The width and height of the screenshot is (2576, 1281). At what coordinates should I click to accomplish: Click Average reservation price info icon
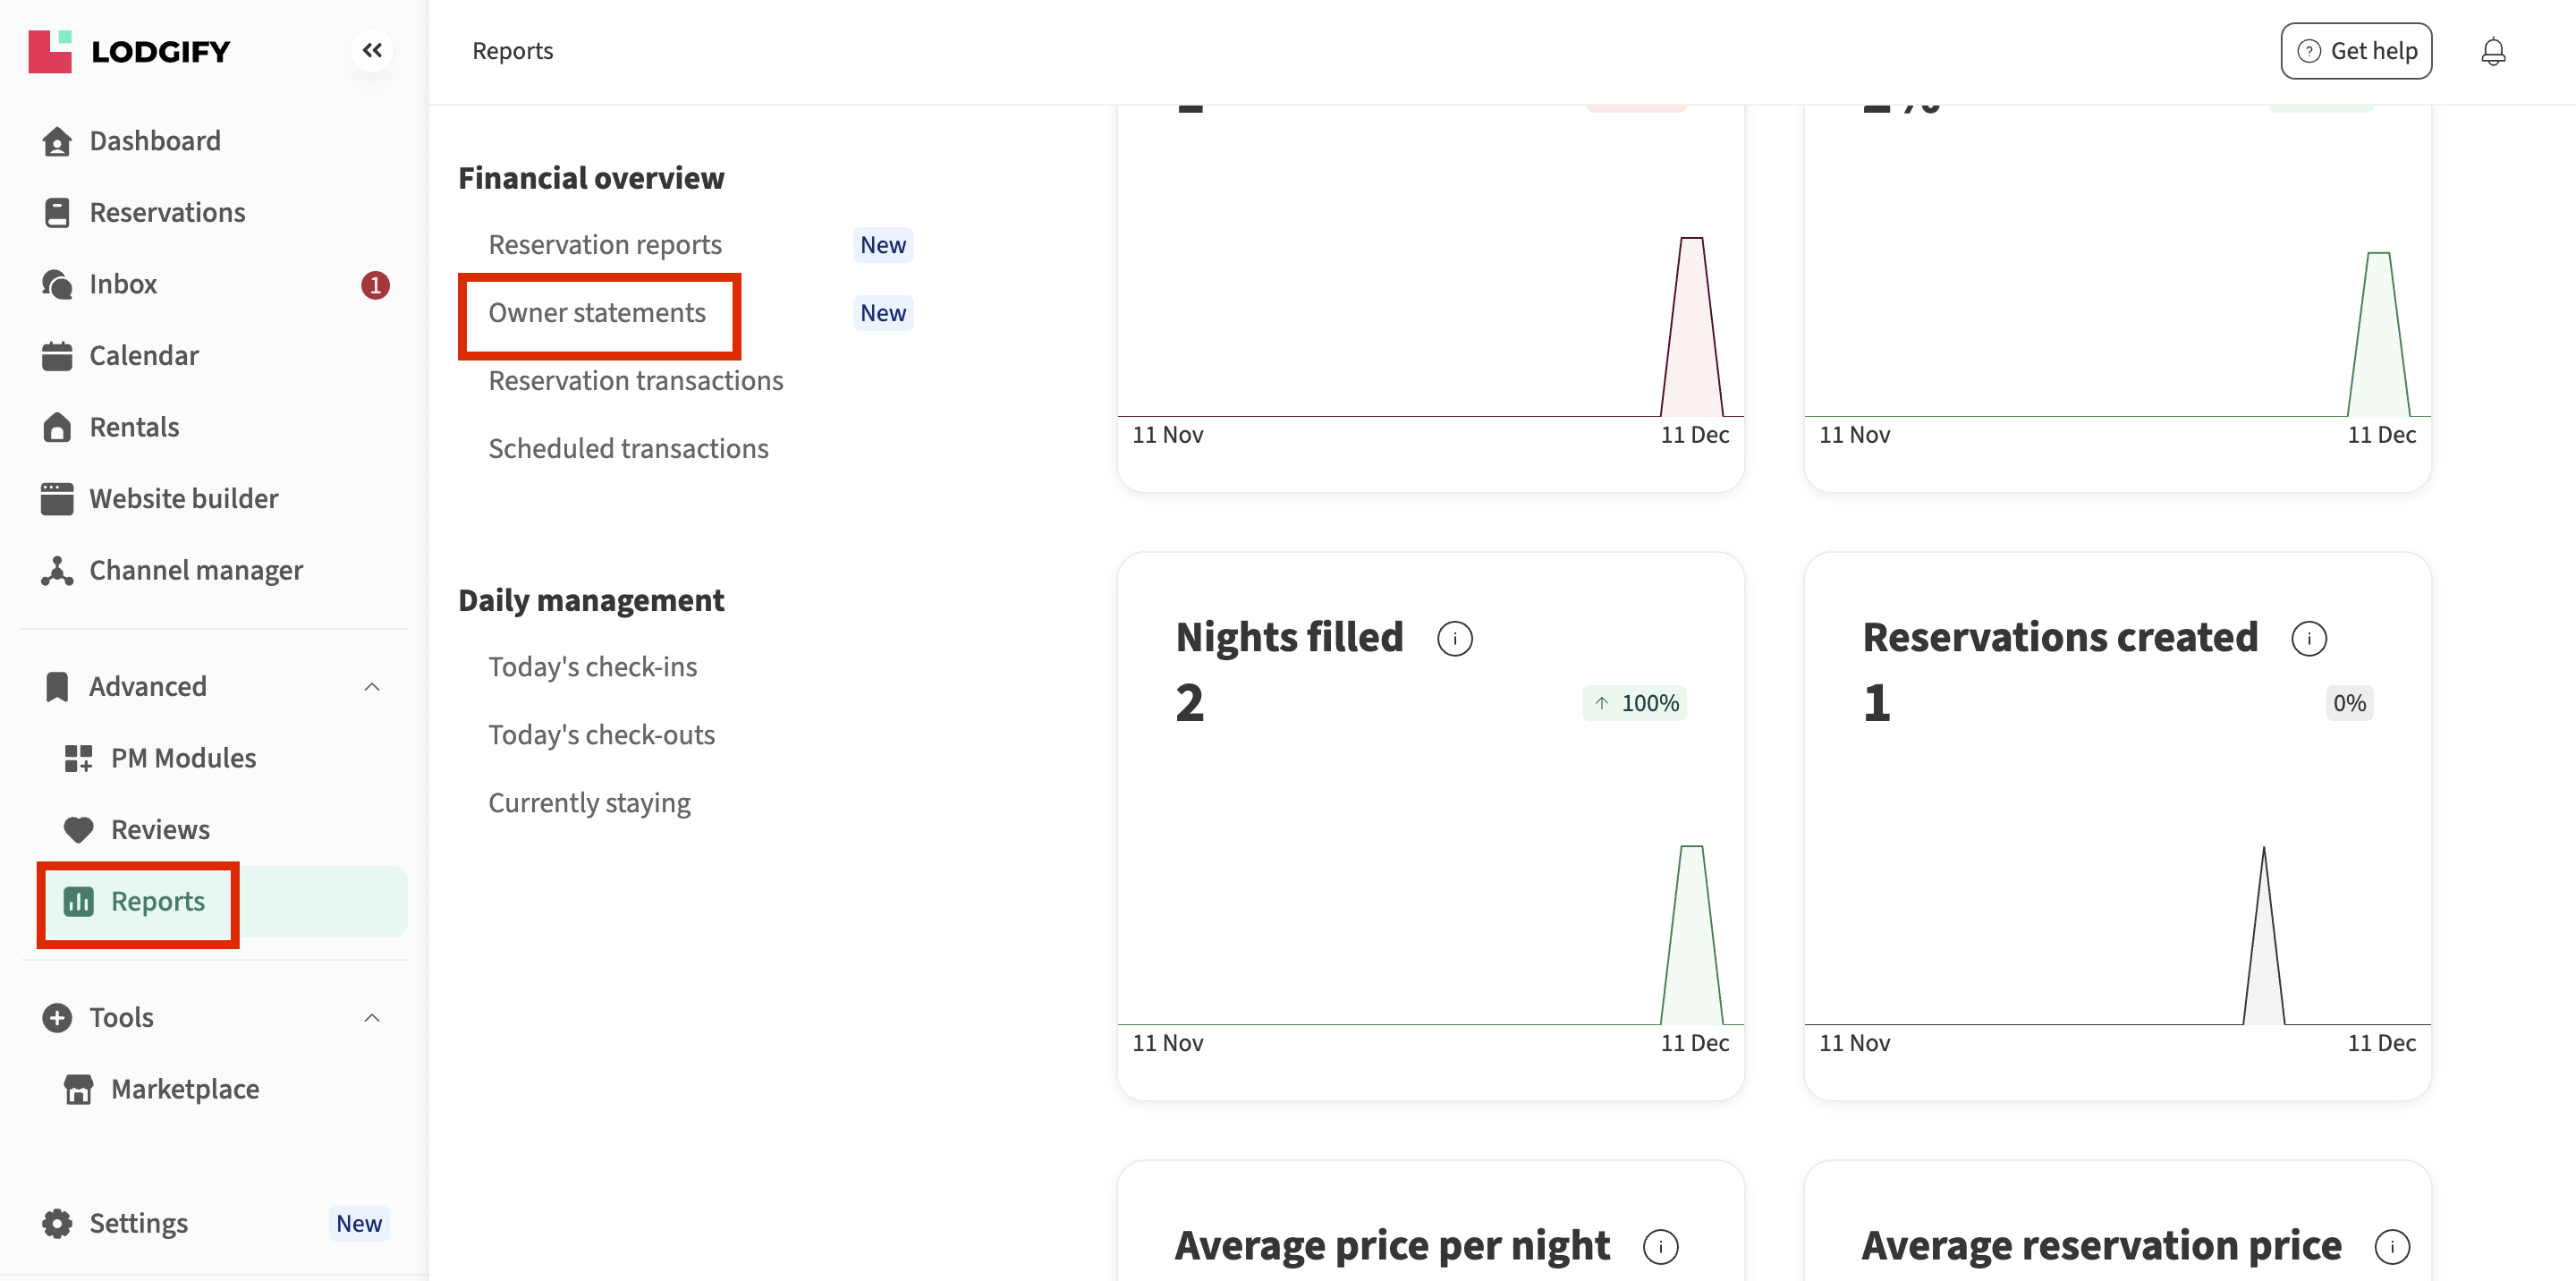click(2391, 1246)
